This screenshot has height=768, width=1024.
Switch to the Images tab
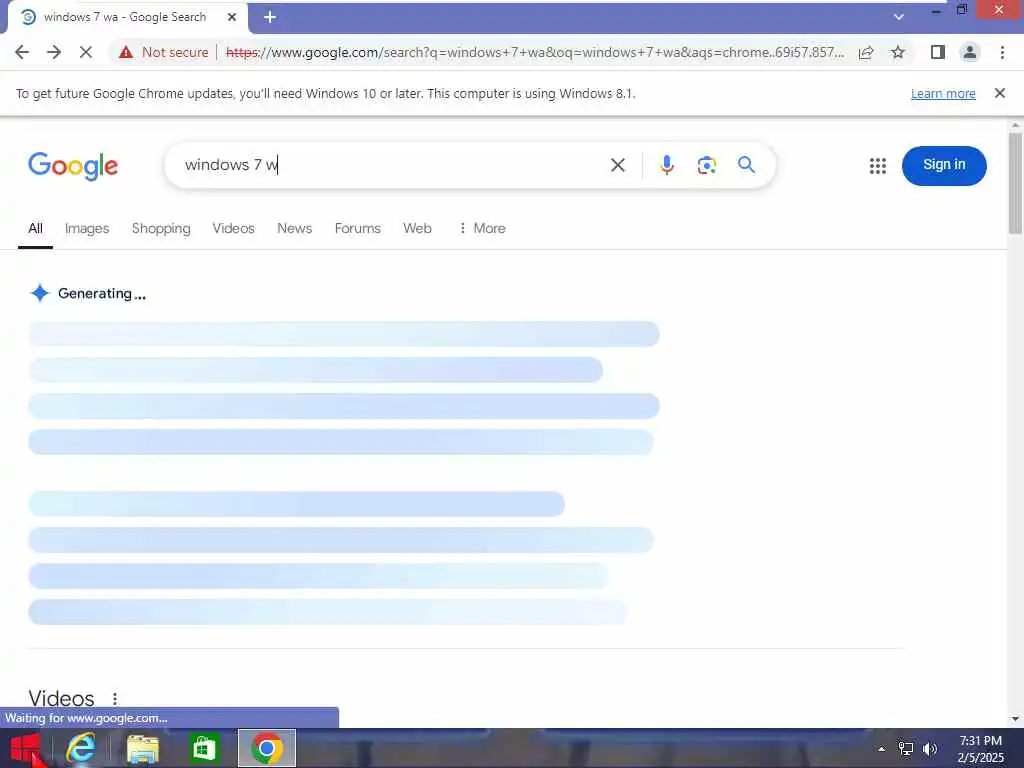(87, 229)
